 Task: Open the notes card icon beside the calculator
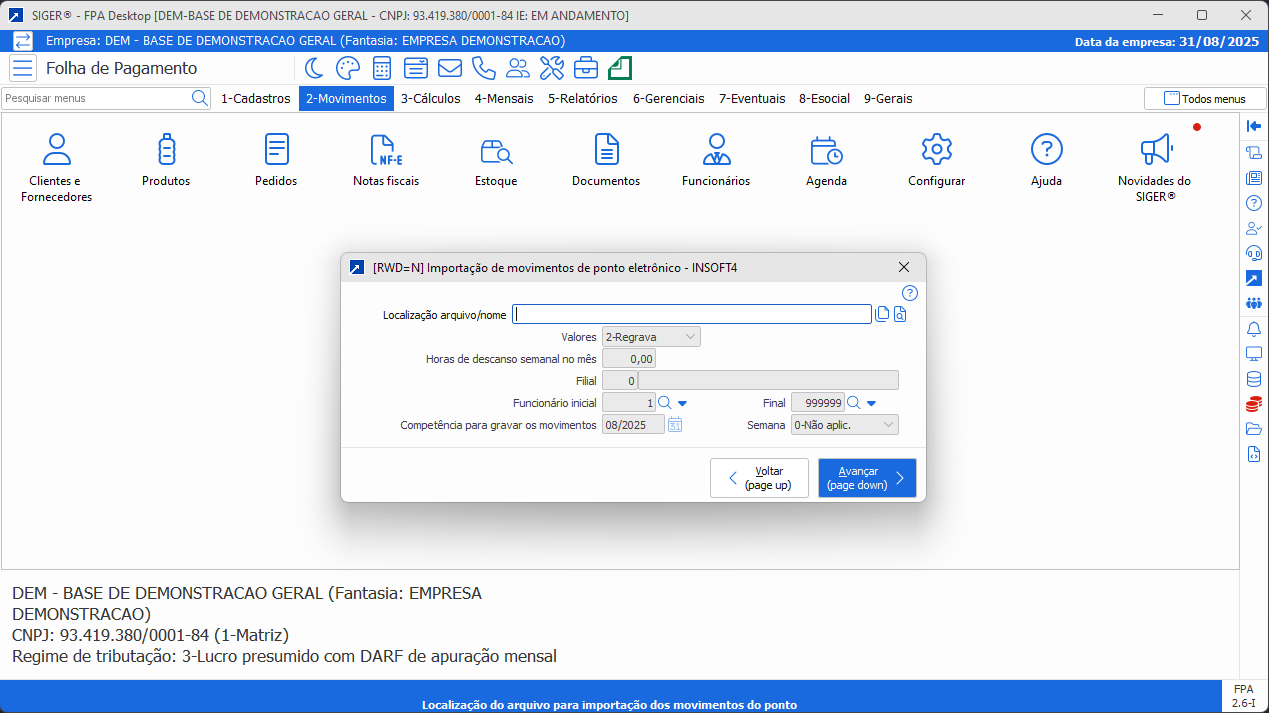pos(416,68)
